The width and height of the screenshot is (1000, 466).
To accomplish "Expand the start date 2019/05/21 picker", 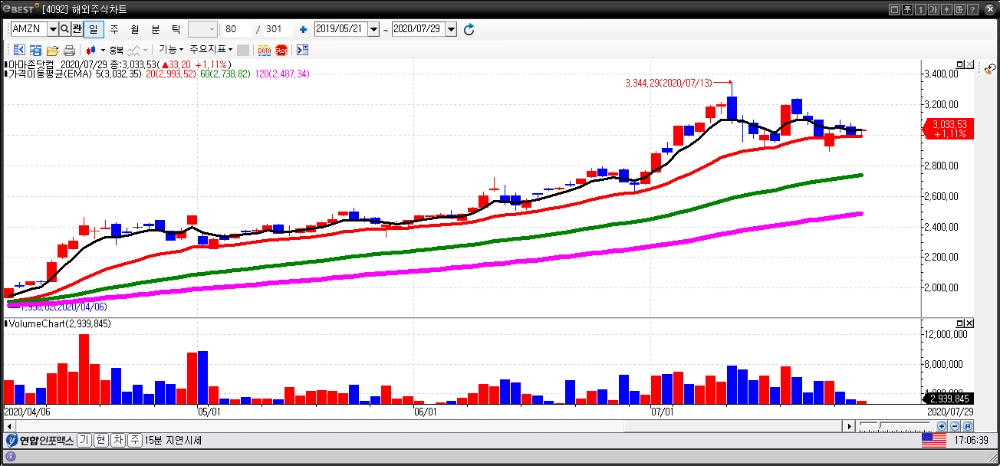I will (x=374, y=29).
